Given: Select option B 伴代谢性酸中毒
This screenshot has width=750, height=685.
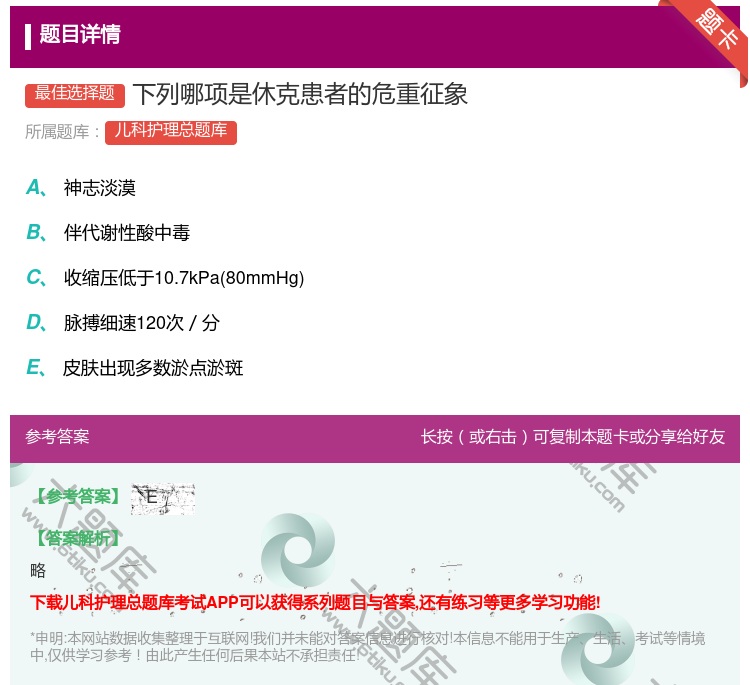Looking at the screenshot, I should click(x=126, y=233).
